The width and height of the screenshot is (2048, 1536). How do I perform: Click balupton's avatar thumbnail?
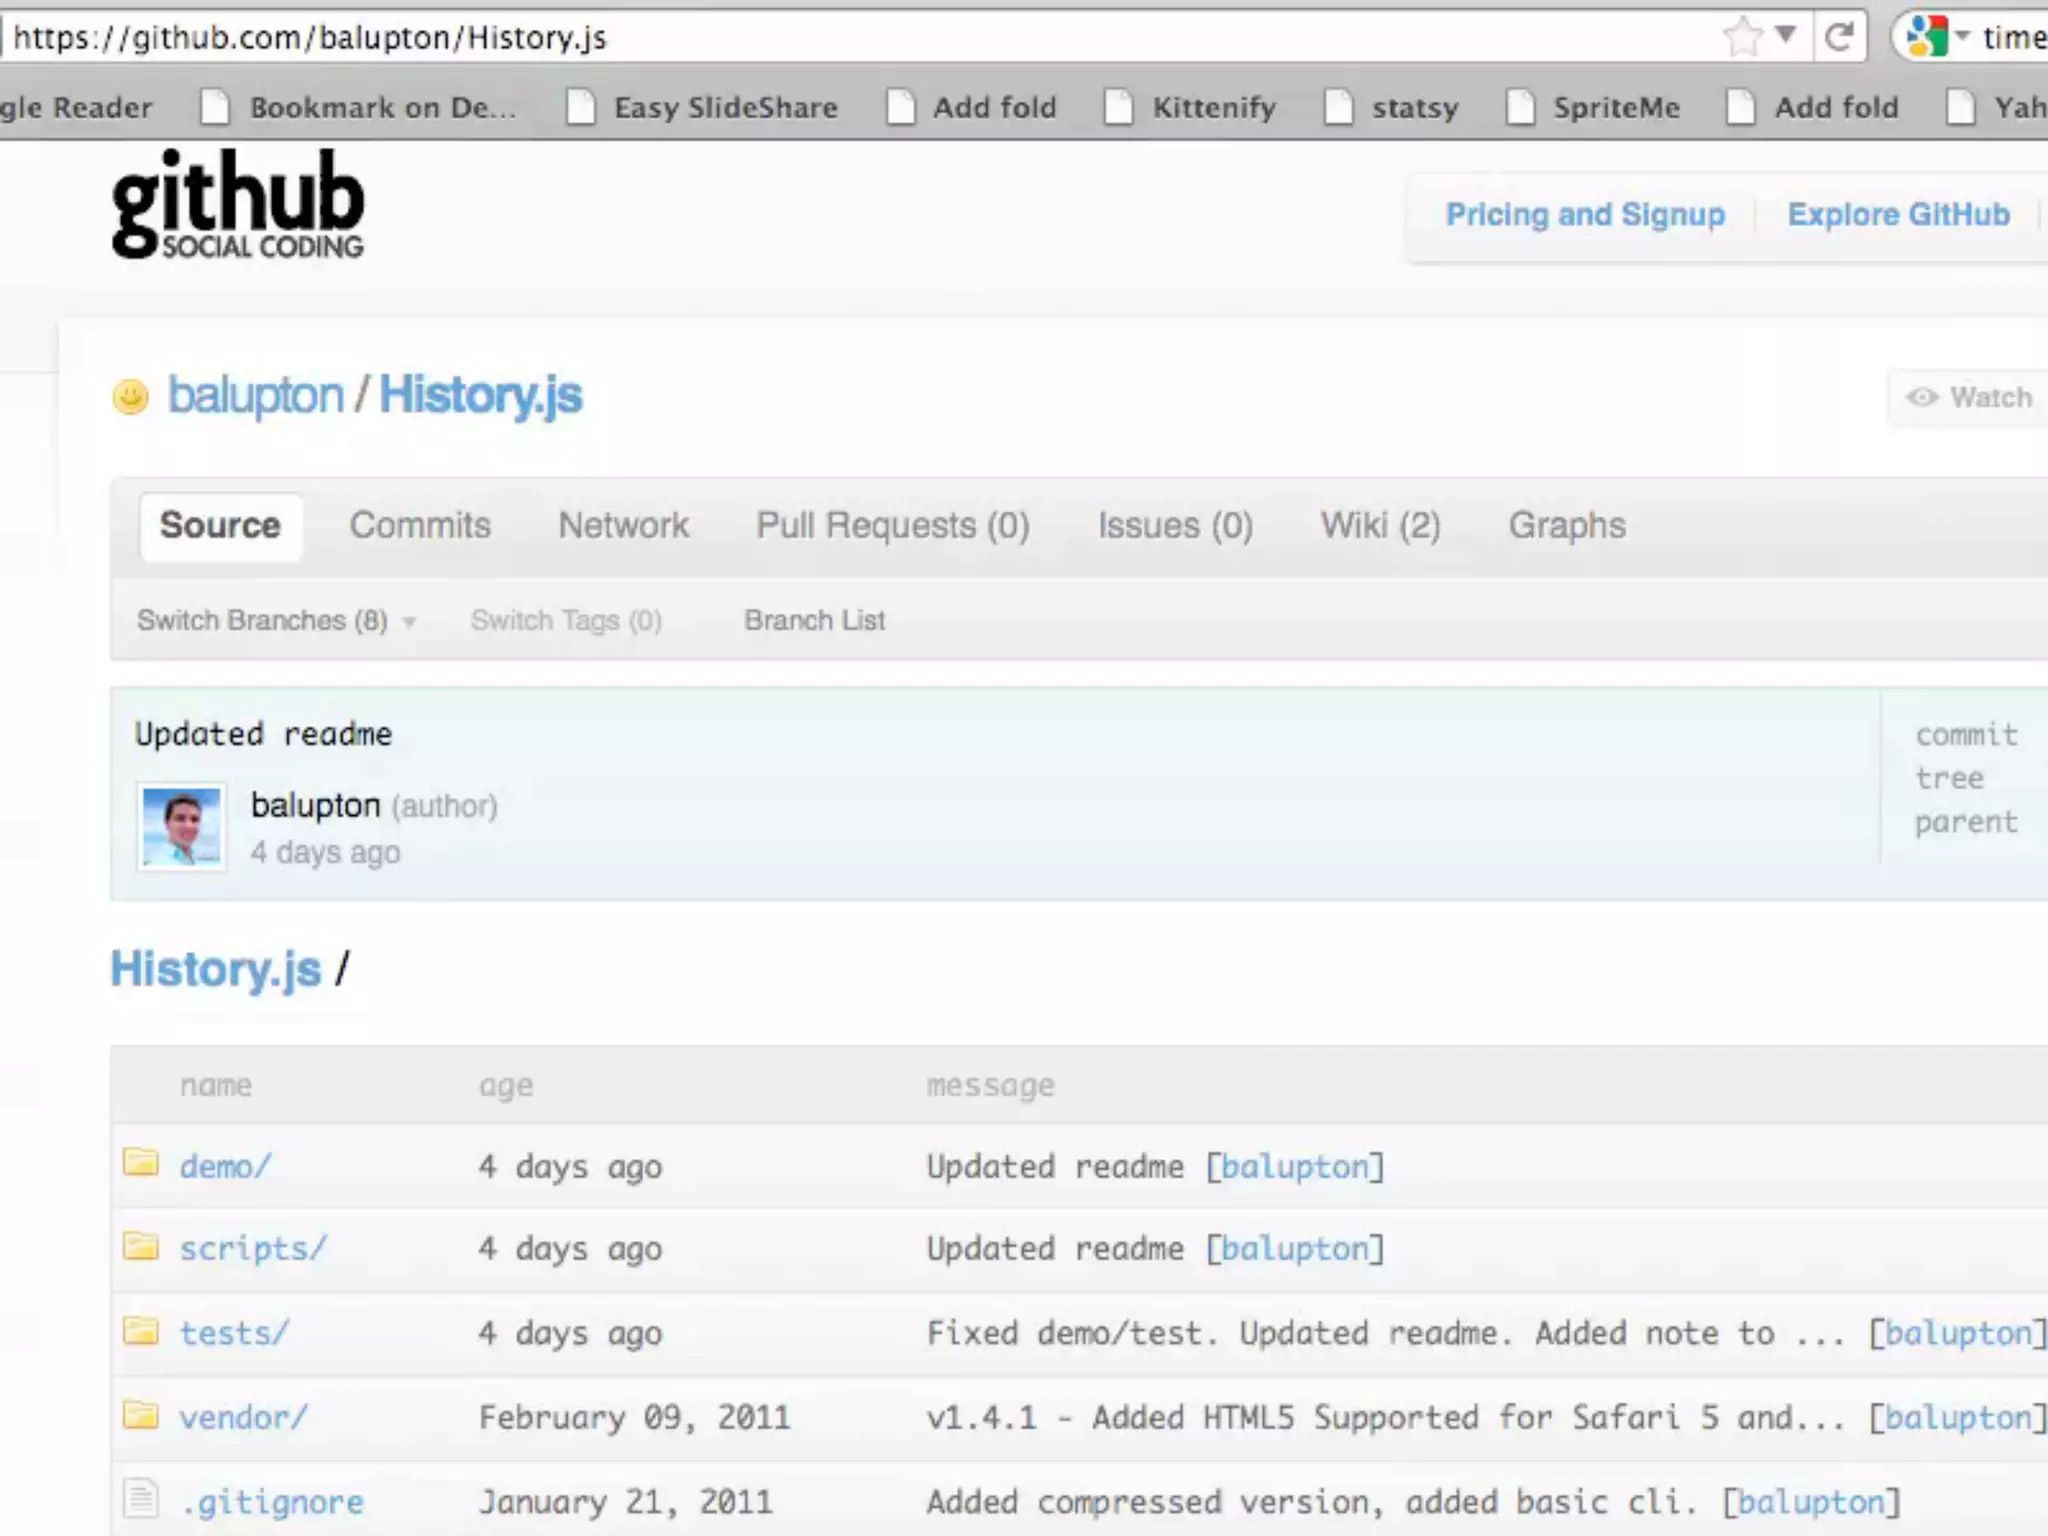pos(182,827)
